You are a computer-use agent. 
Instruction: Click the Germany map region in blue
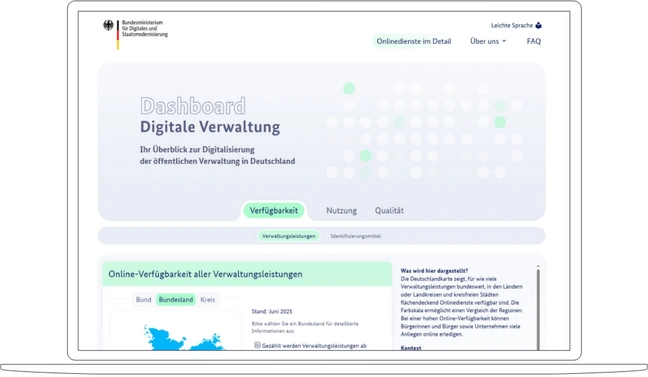(184, 340)
